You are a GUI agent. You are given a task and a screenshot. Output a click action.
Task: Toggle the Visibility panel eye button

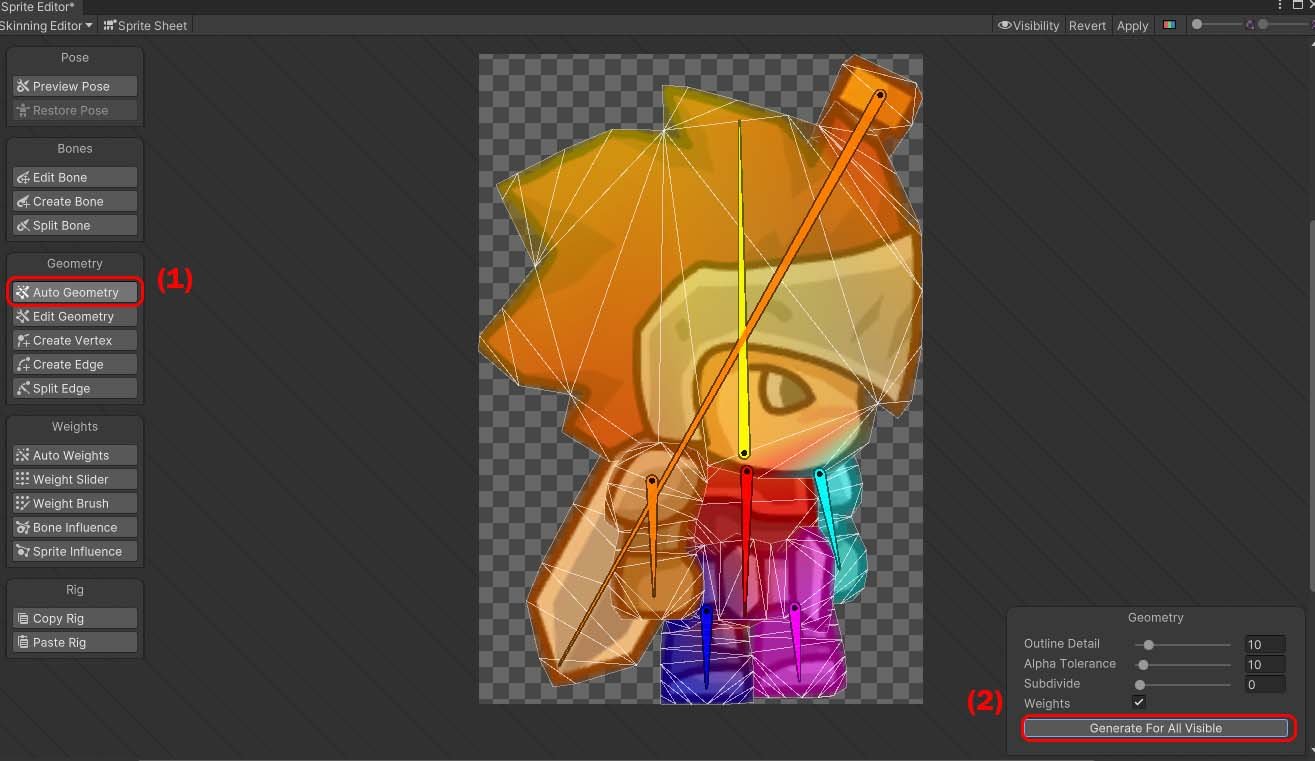[1028, 25]
